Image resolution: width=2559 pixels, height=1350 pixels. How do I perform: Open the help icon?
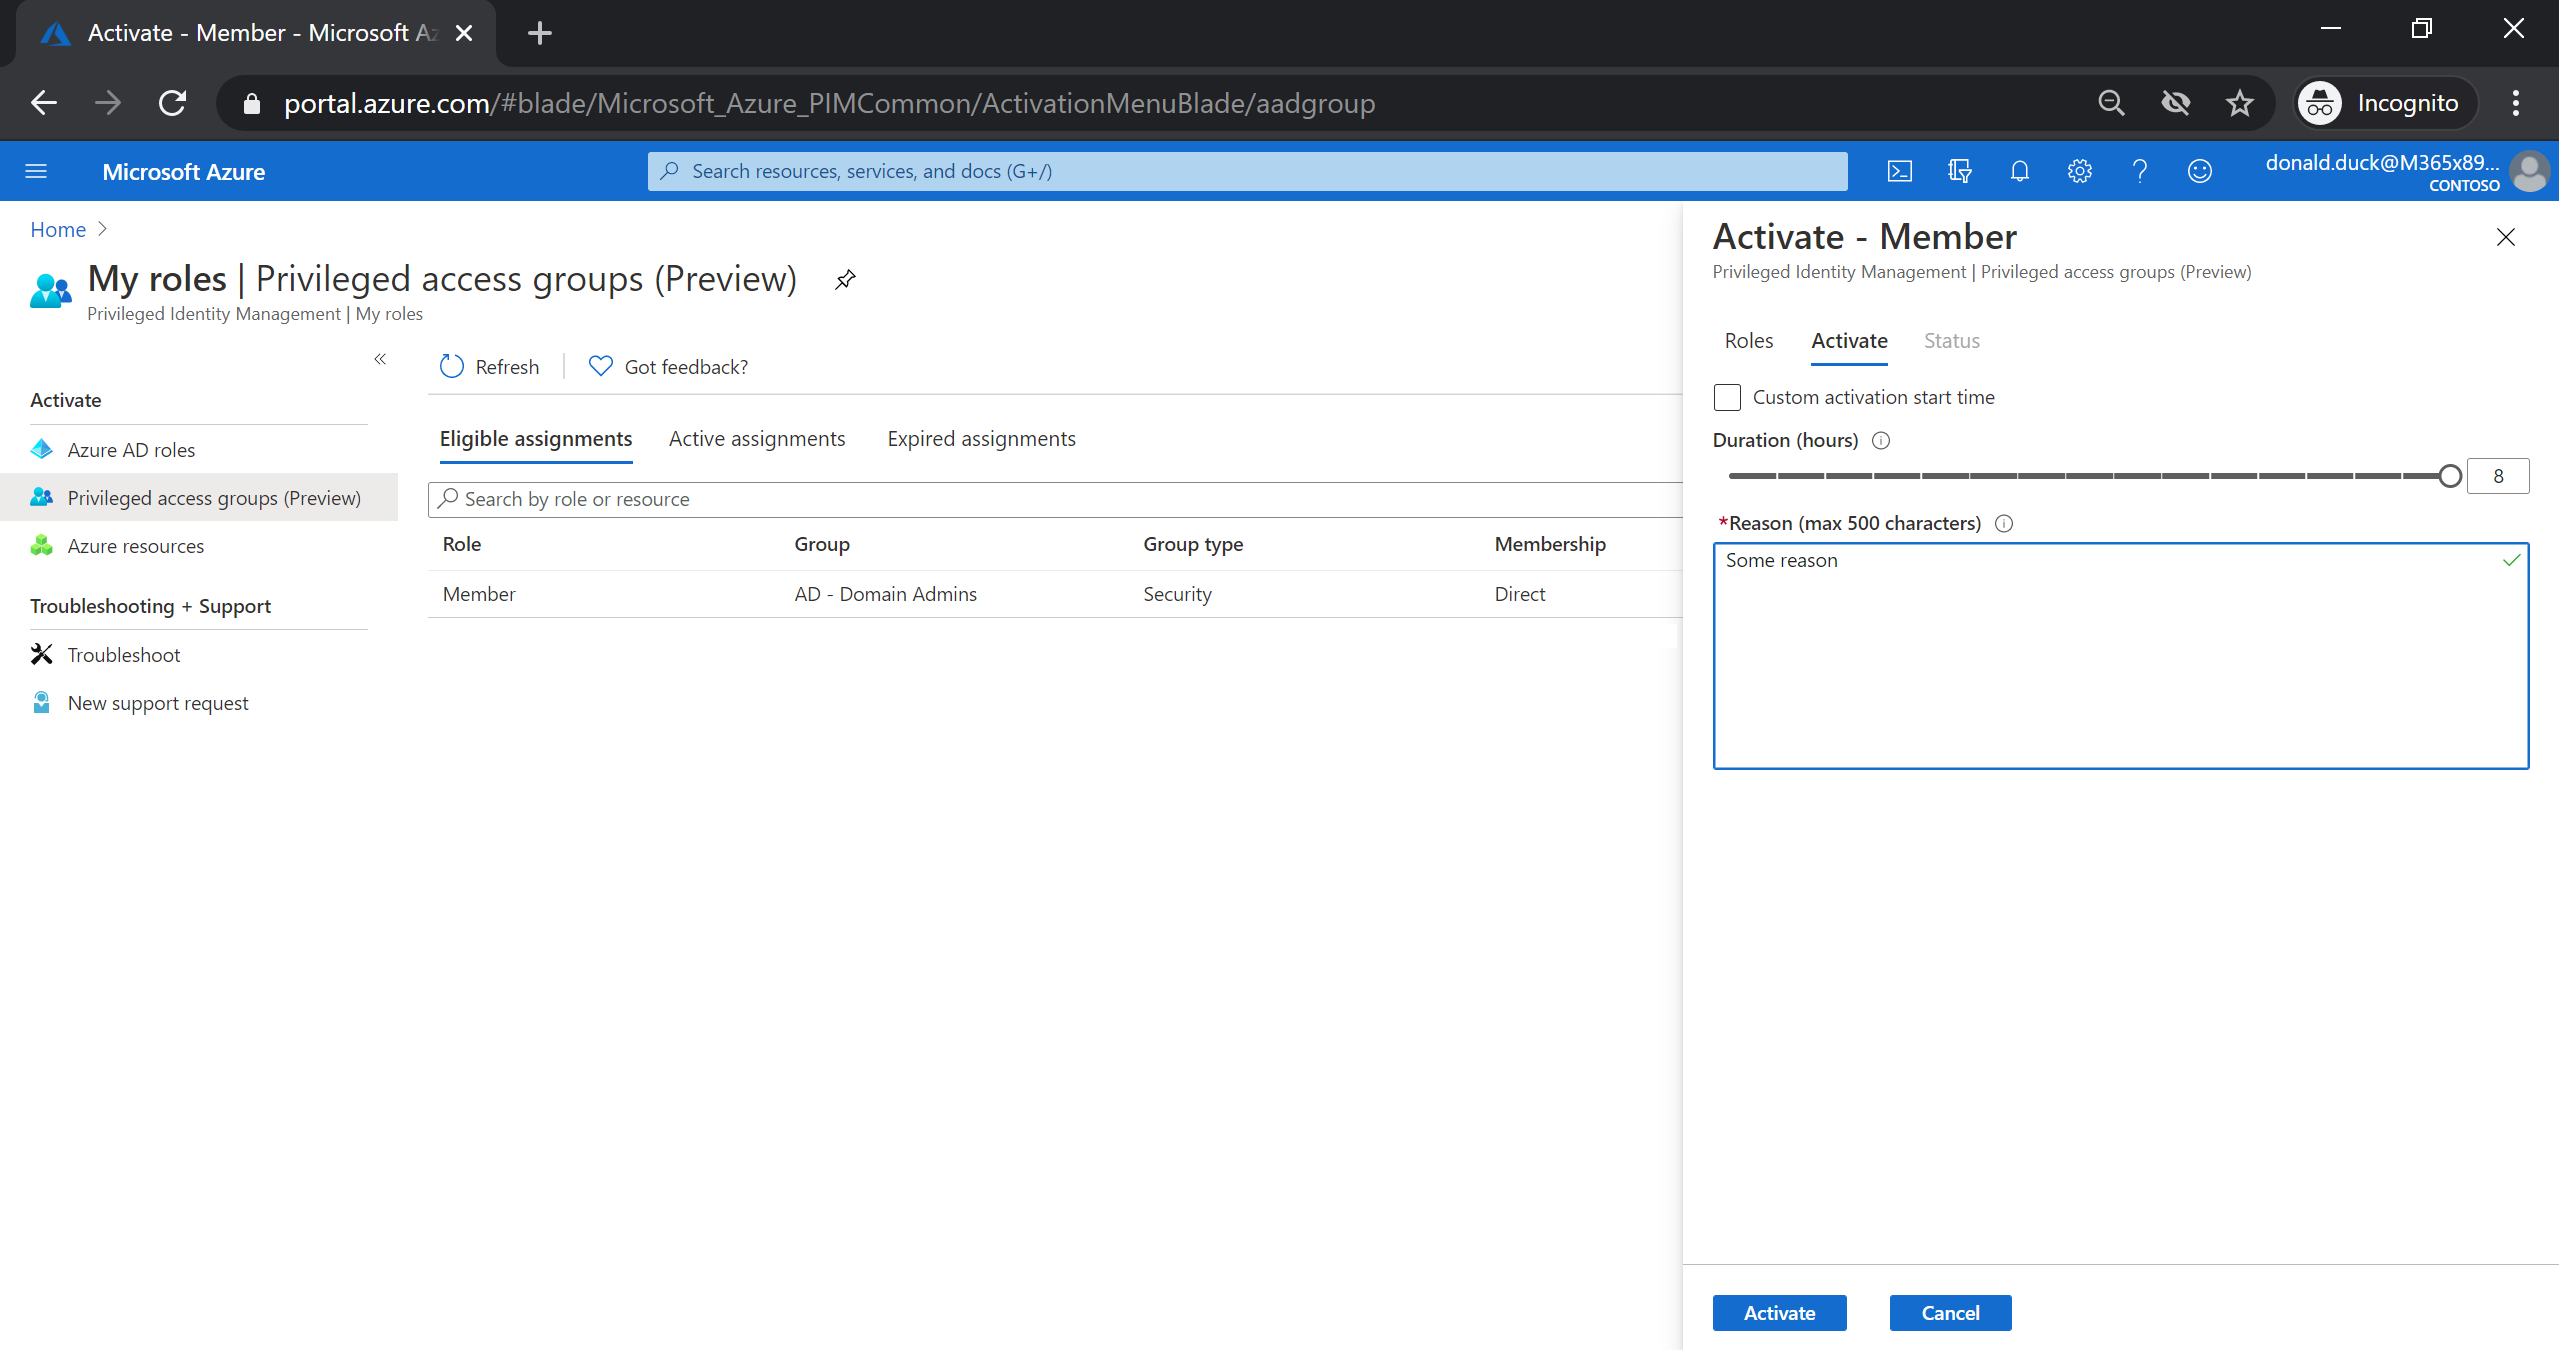coord(2139,171)
